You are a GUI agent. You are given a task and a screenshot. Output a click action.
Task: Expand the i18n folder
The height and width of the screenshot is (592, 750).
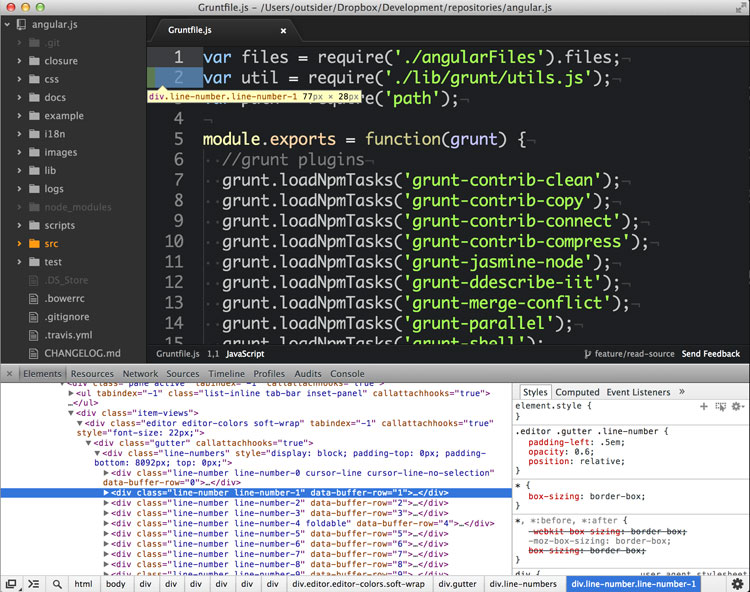pyautogui.click(x=19, y=134)
